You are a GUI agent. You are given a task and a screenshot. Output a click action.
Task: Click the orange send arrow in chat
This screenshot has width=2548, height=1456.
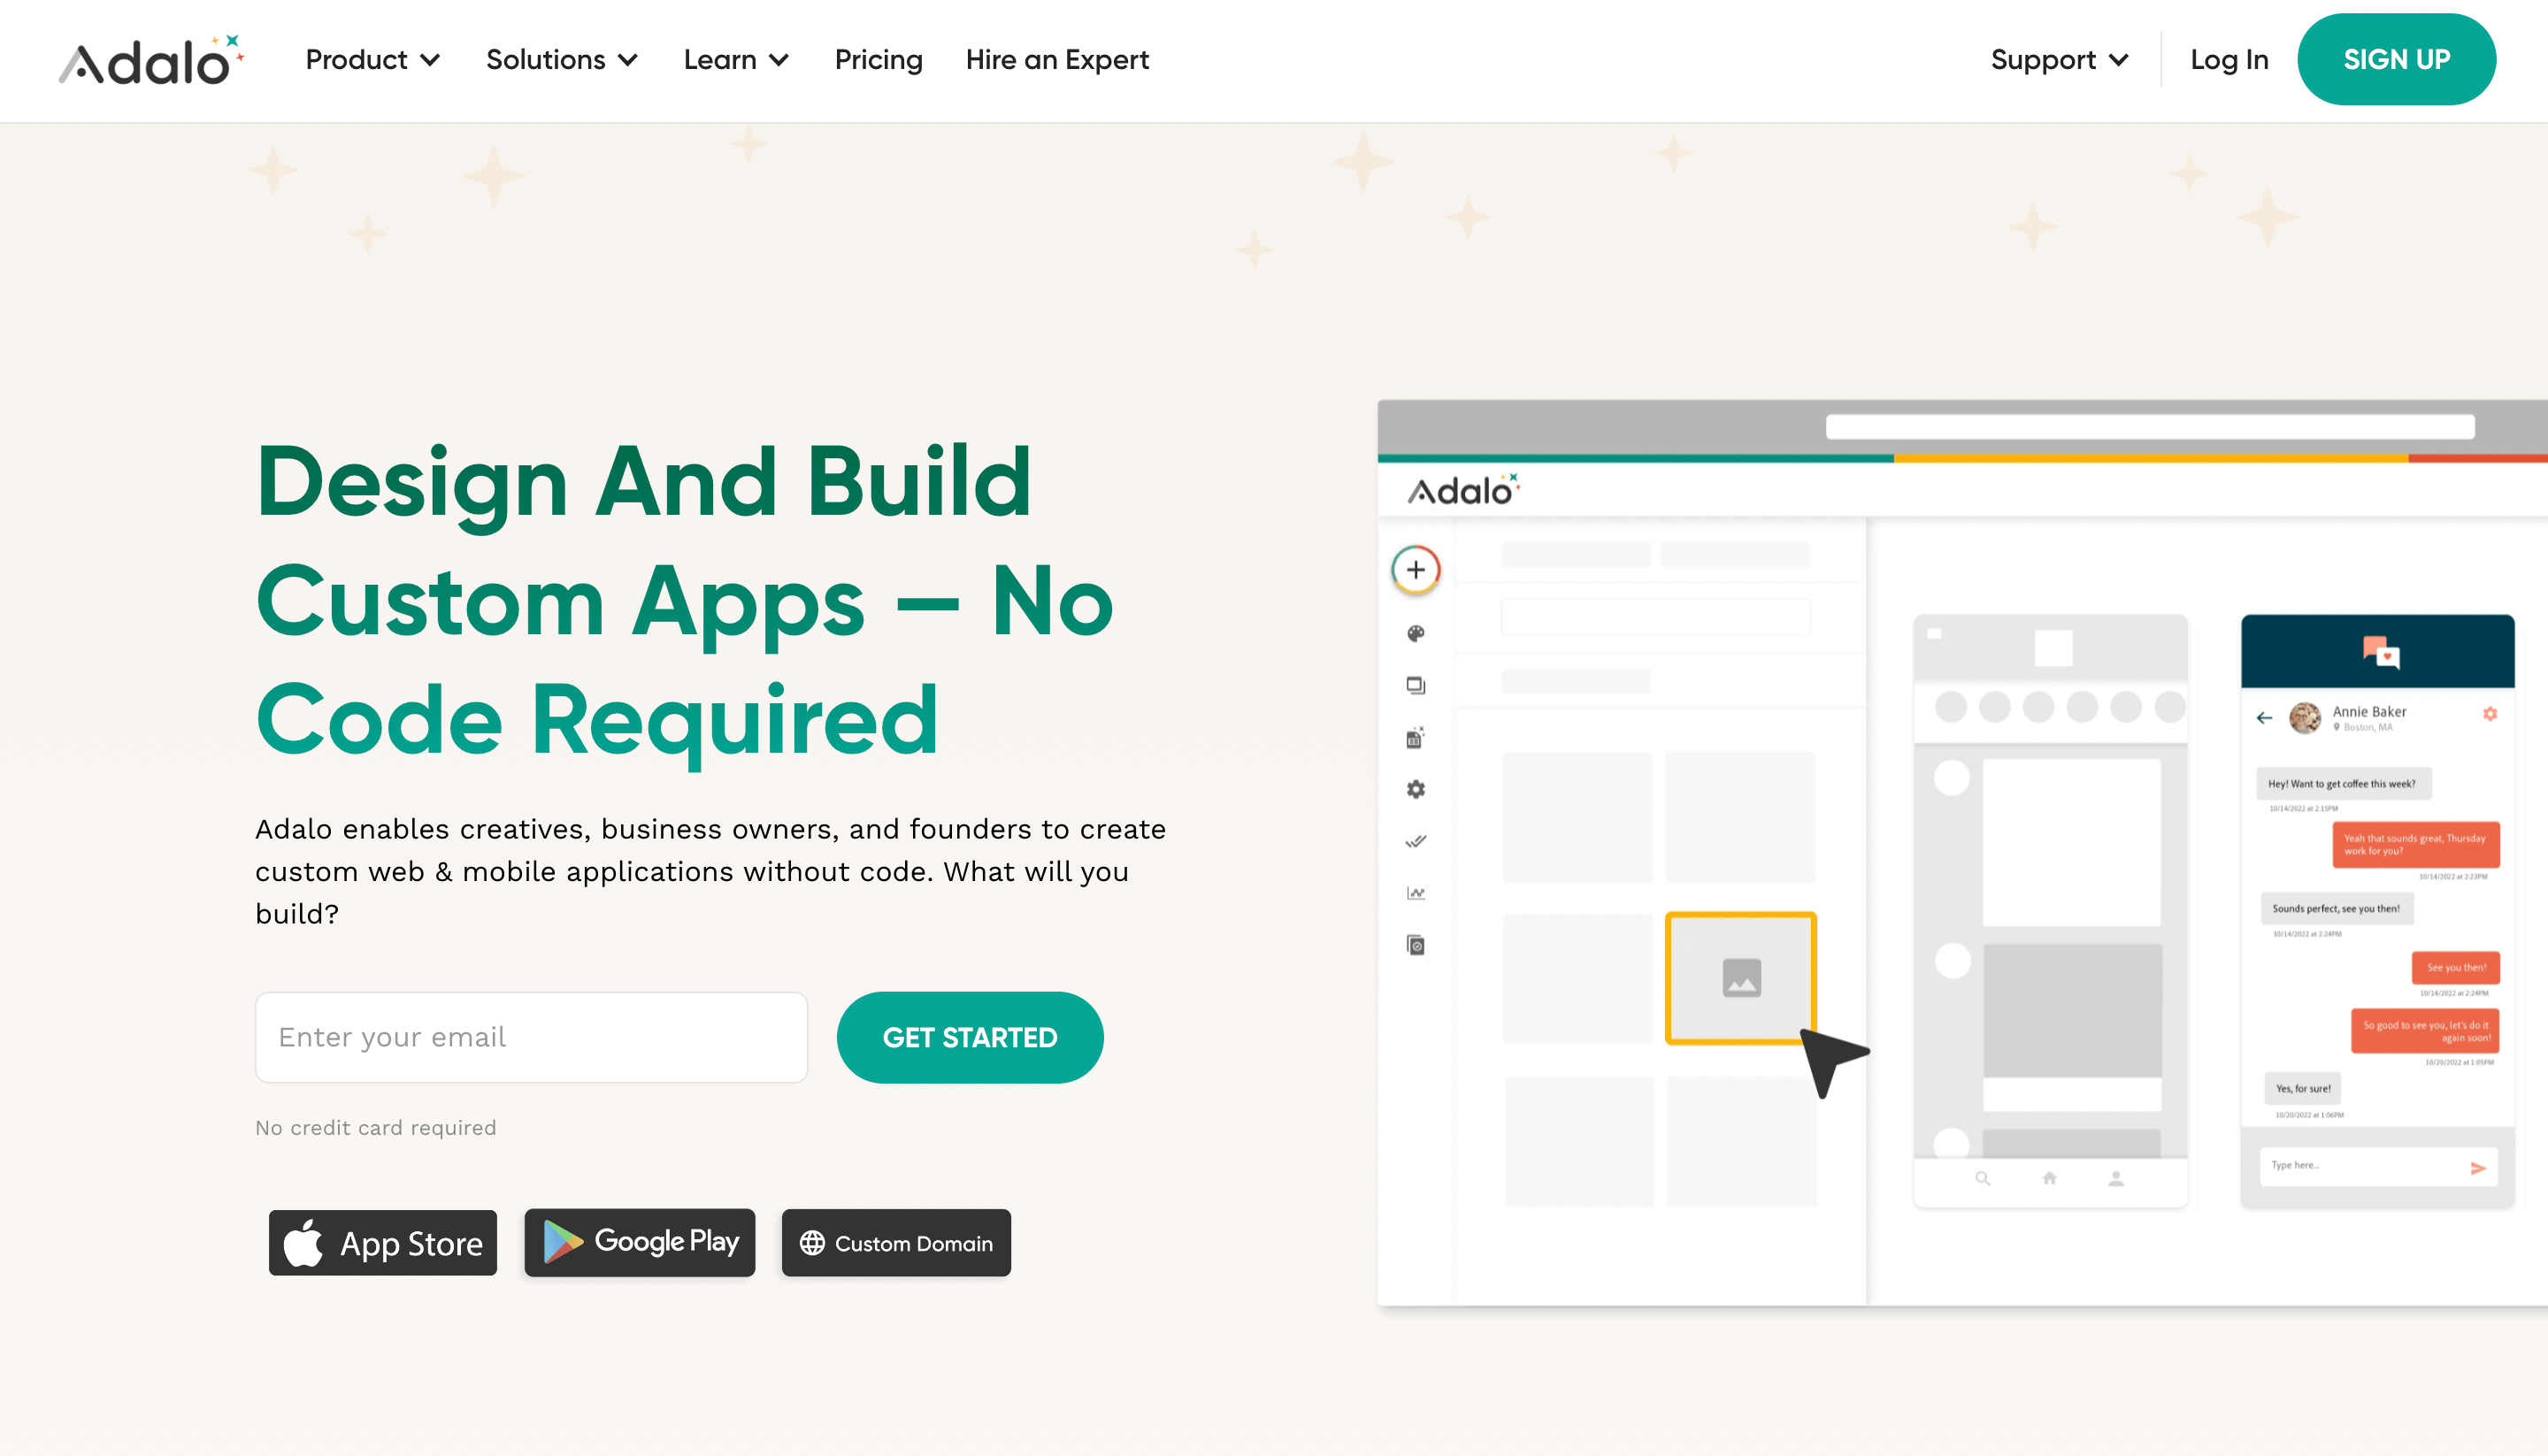(x=2478, y=1168)
